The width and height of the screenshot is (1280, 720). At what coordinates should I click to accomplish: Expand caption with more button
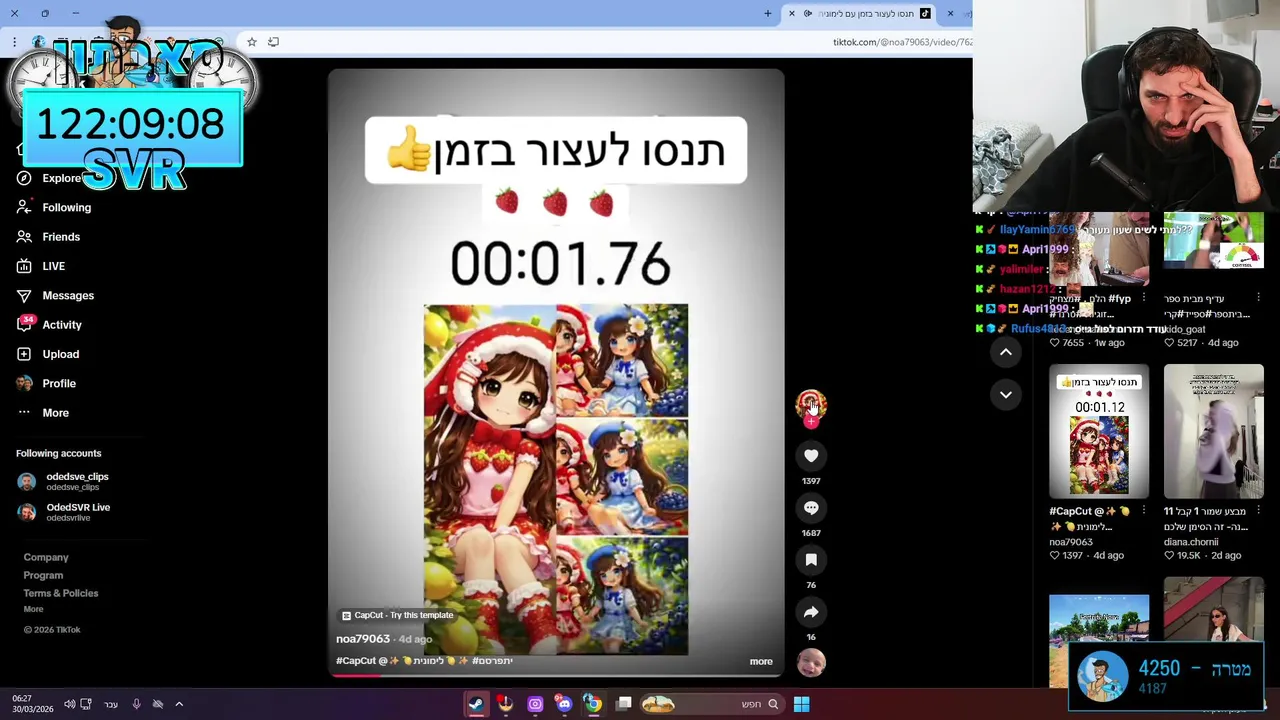pyautogui.click(x=761, y=661)
